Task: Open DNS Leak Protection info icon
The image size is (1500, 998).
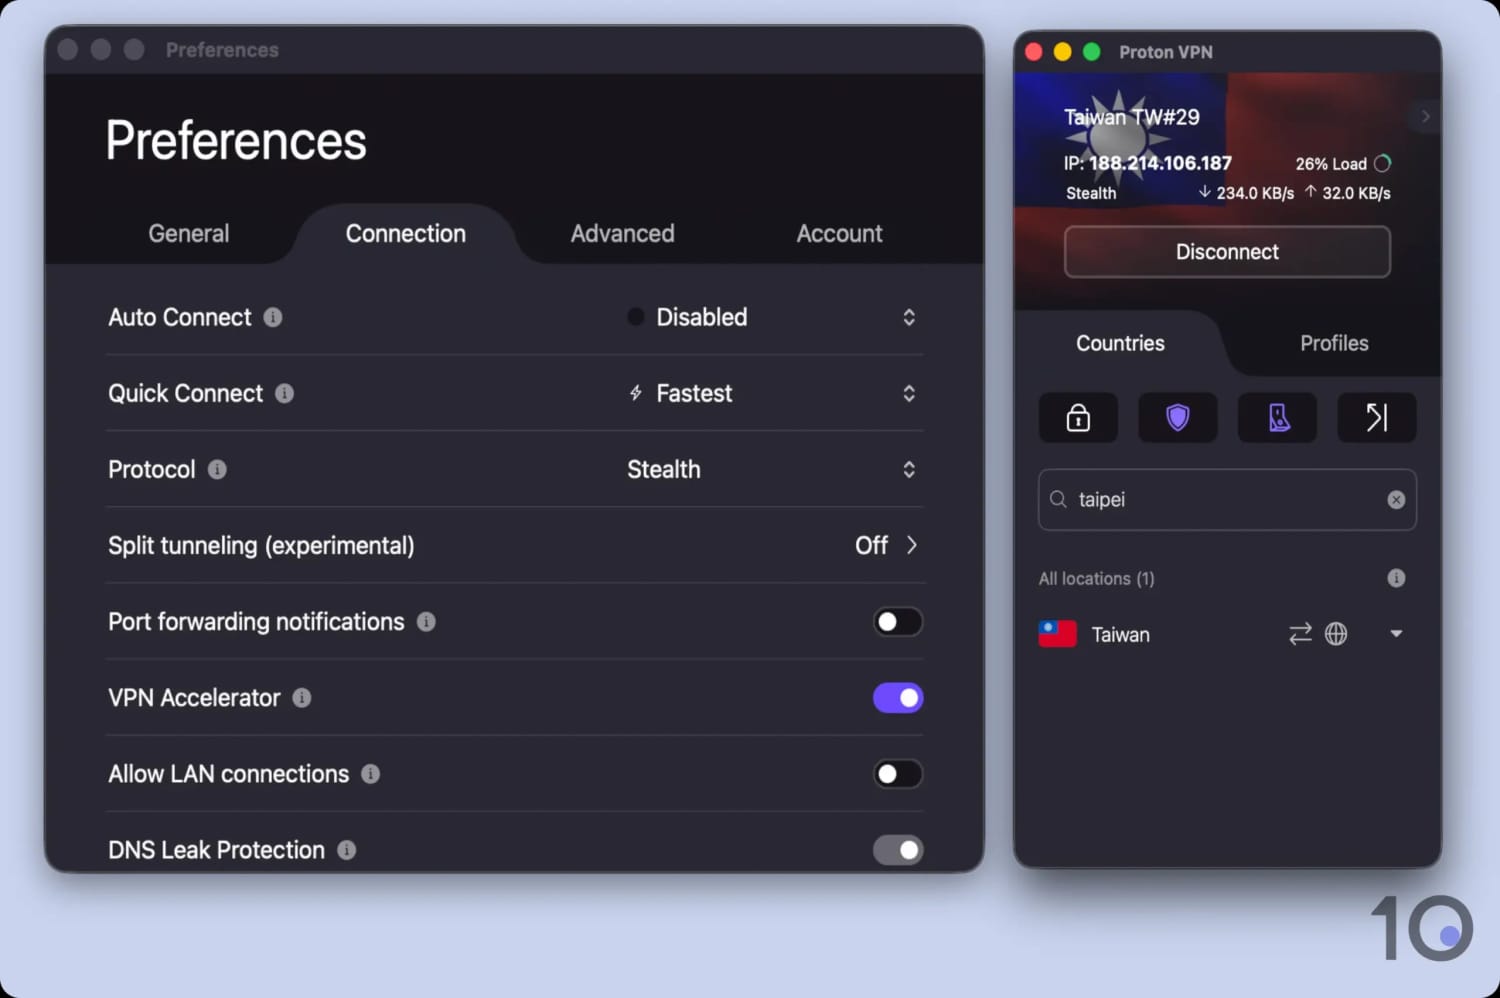Action: [x=346, y=850]
